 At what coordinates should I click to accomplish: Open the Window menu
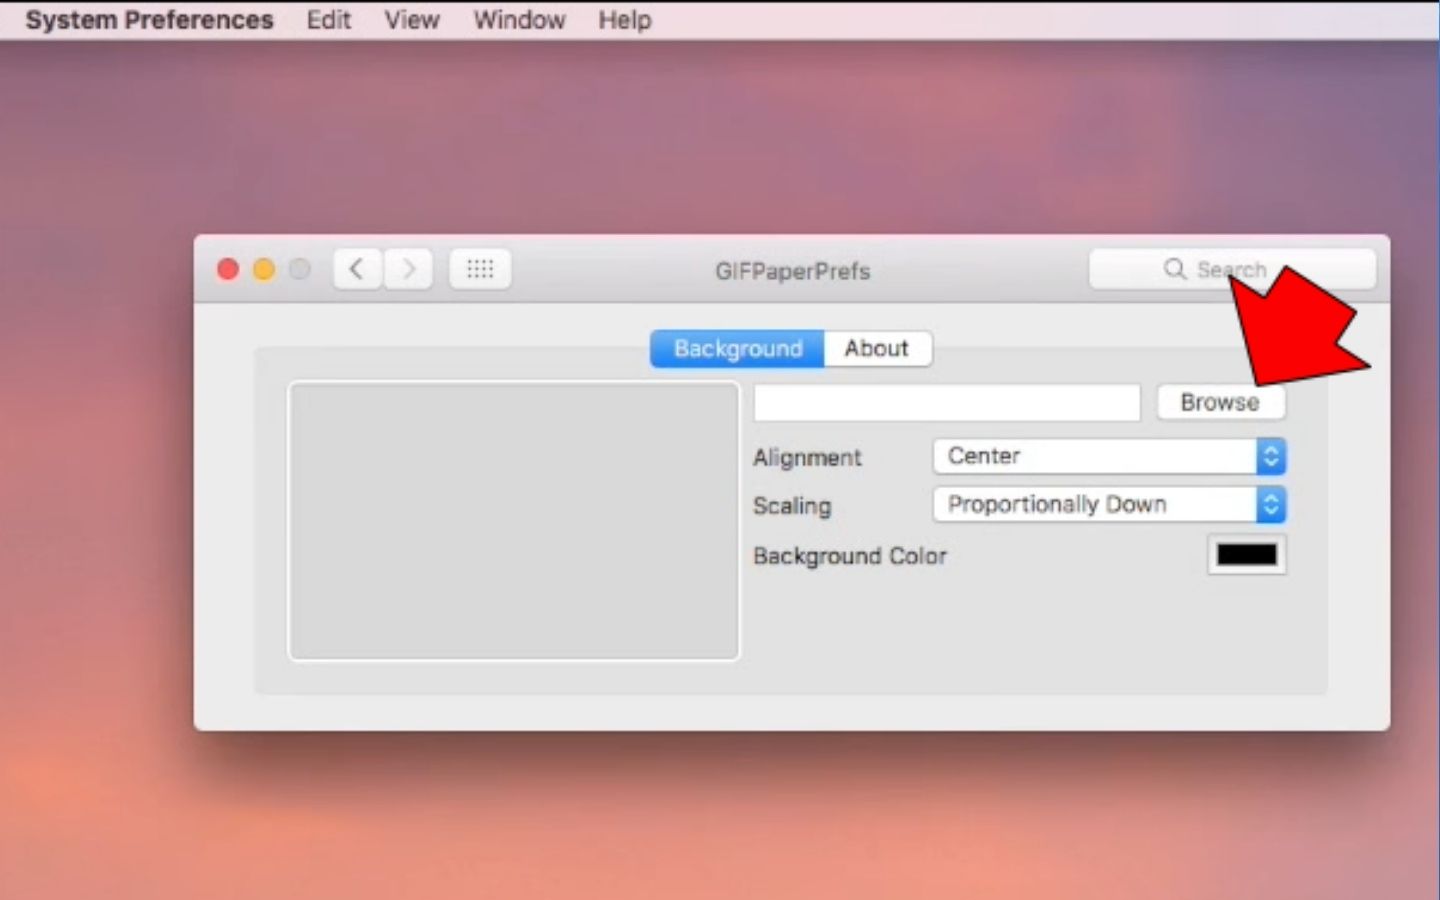point(519,20)
